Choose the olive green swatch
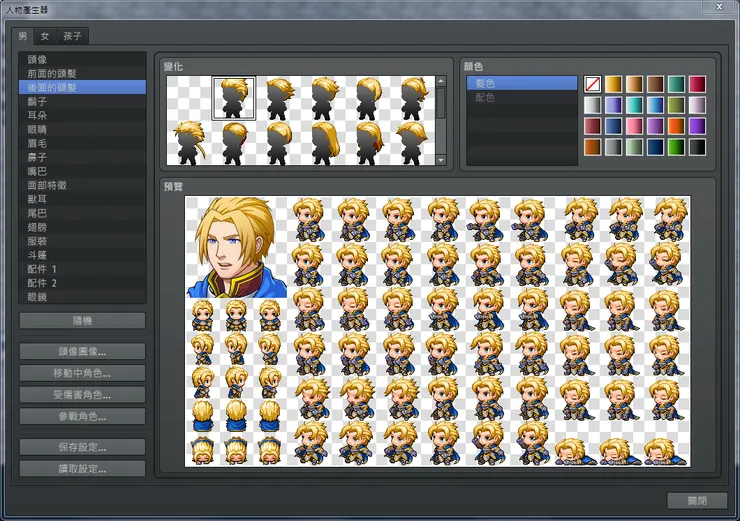This screenshot has height=521, width=740. 676,105
